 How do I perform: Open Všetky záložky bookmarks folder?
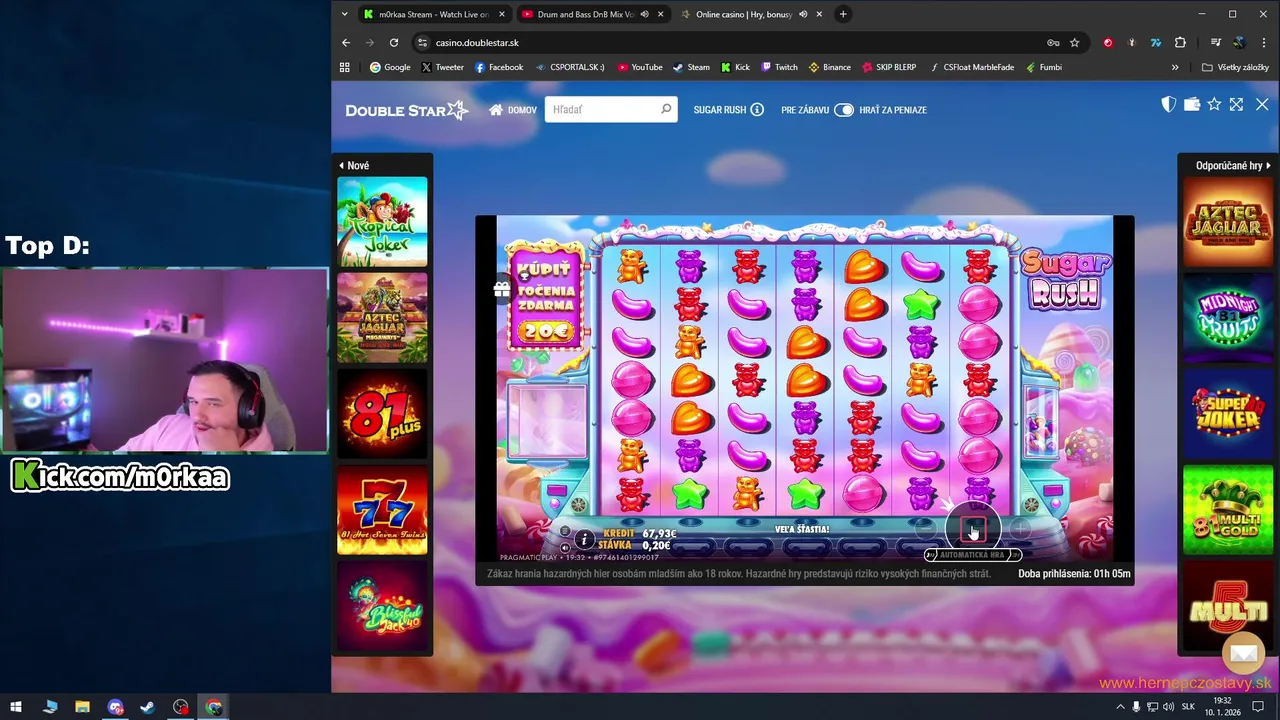[1236, 67]
